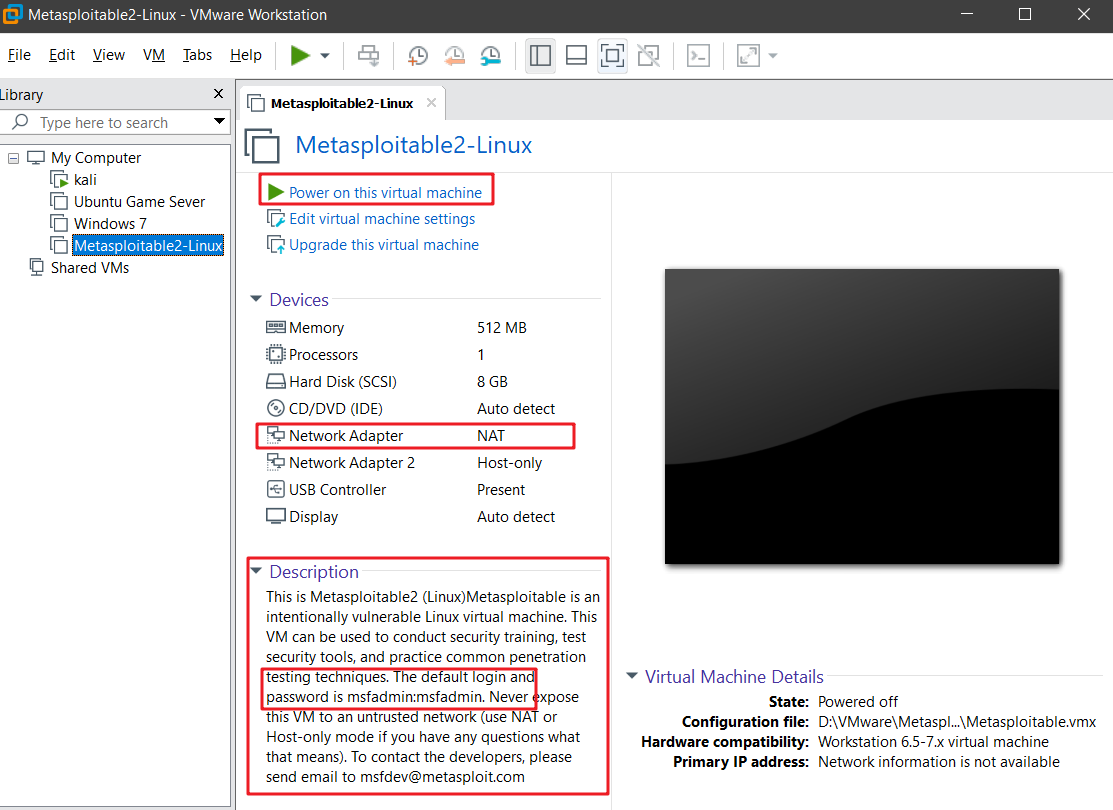
Task: Open the snapshot manager icon
Action: [490, 55]
